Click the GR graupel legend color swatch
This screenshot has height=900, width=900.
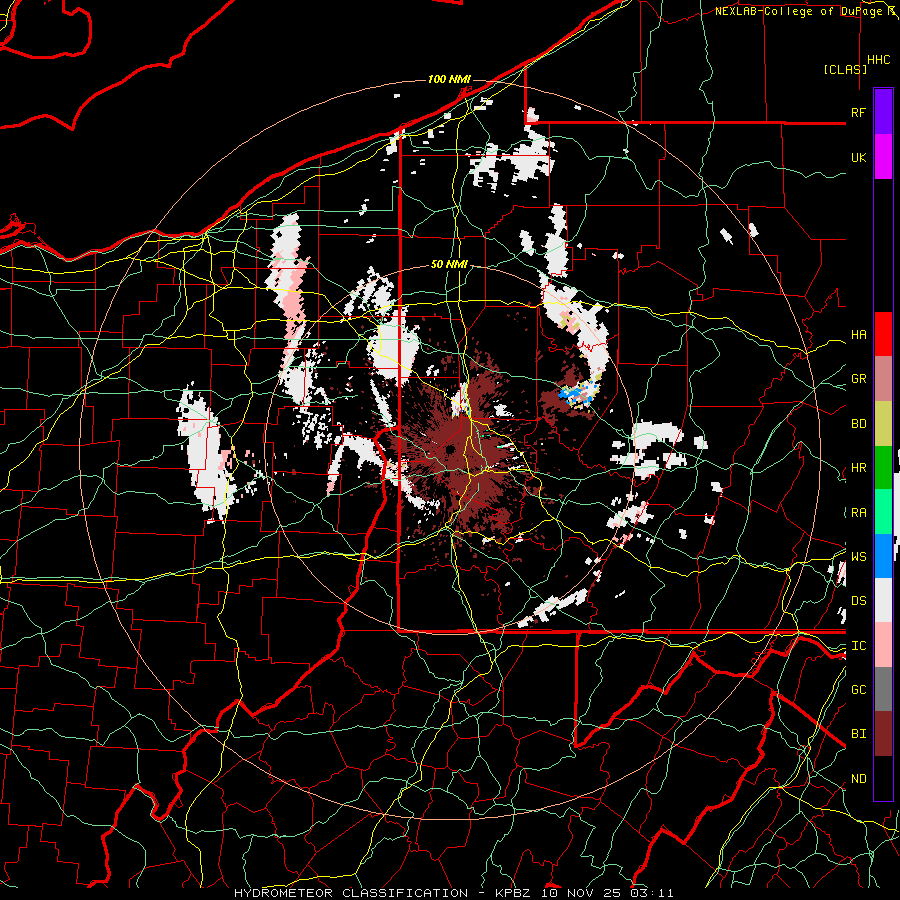[x=883, y=378]
